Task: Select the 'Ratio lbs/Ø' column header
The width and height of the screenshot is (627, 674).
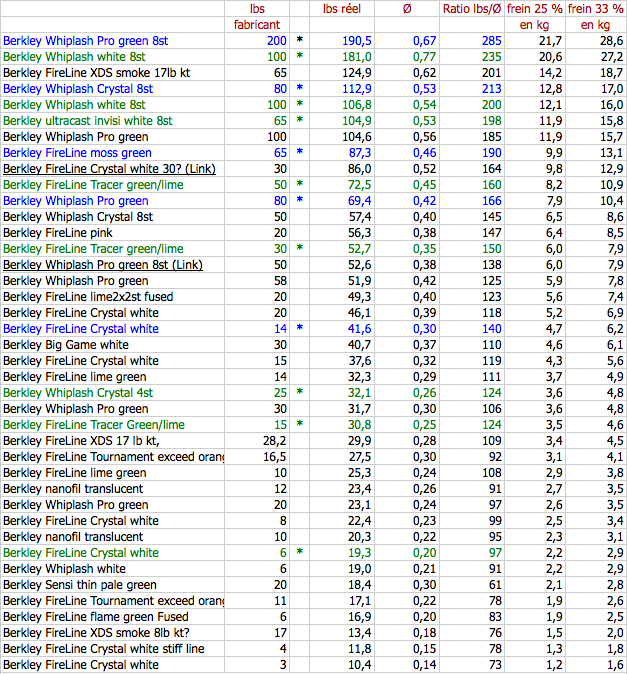Action: click(x=472, y=9)
